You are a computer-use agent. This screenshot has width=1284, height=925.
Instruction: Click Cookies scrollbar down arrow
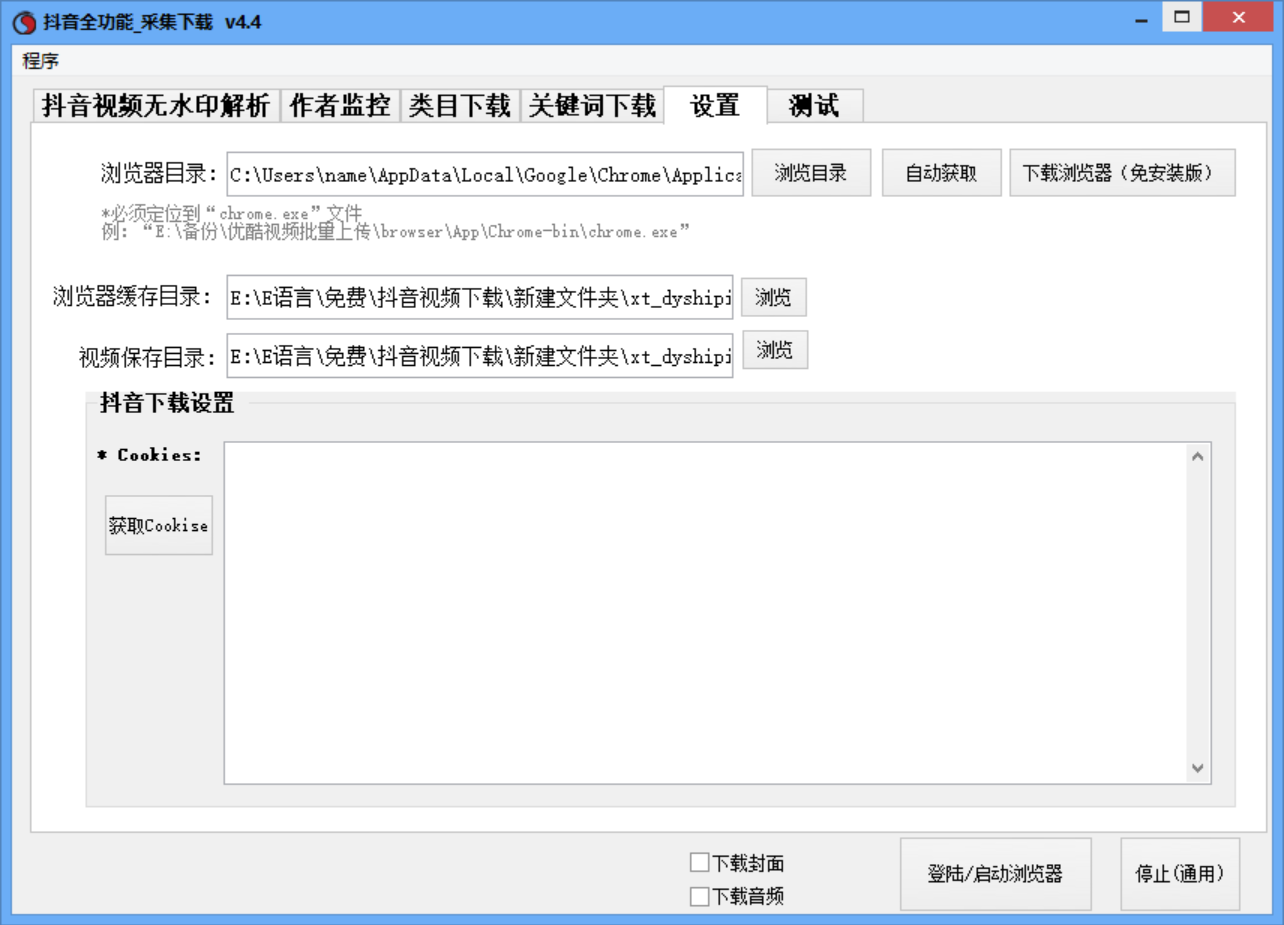(1198, 768)
